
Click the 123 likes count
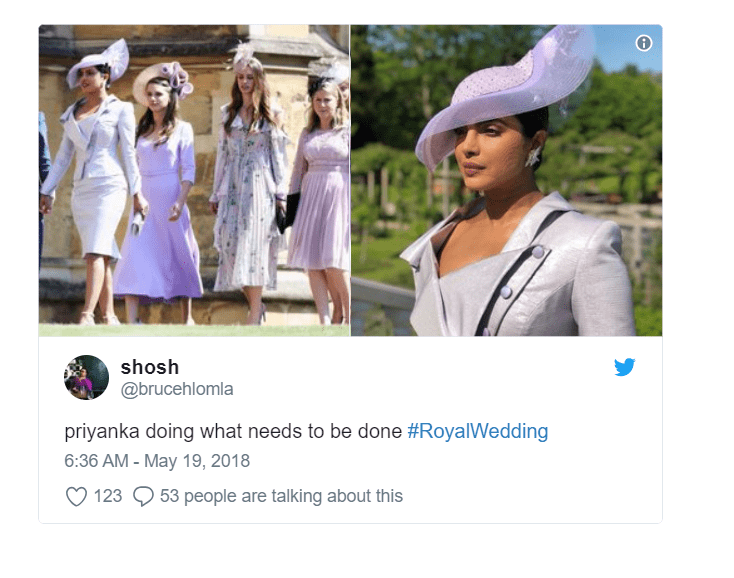(107, 496)
